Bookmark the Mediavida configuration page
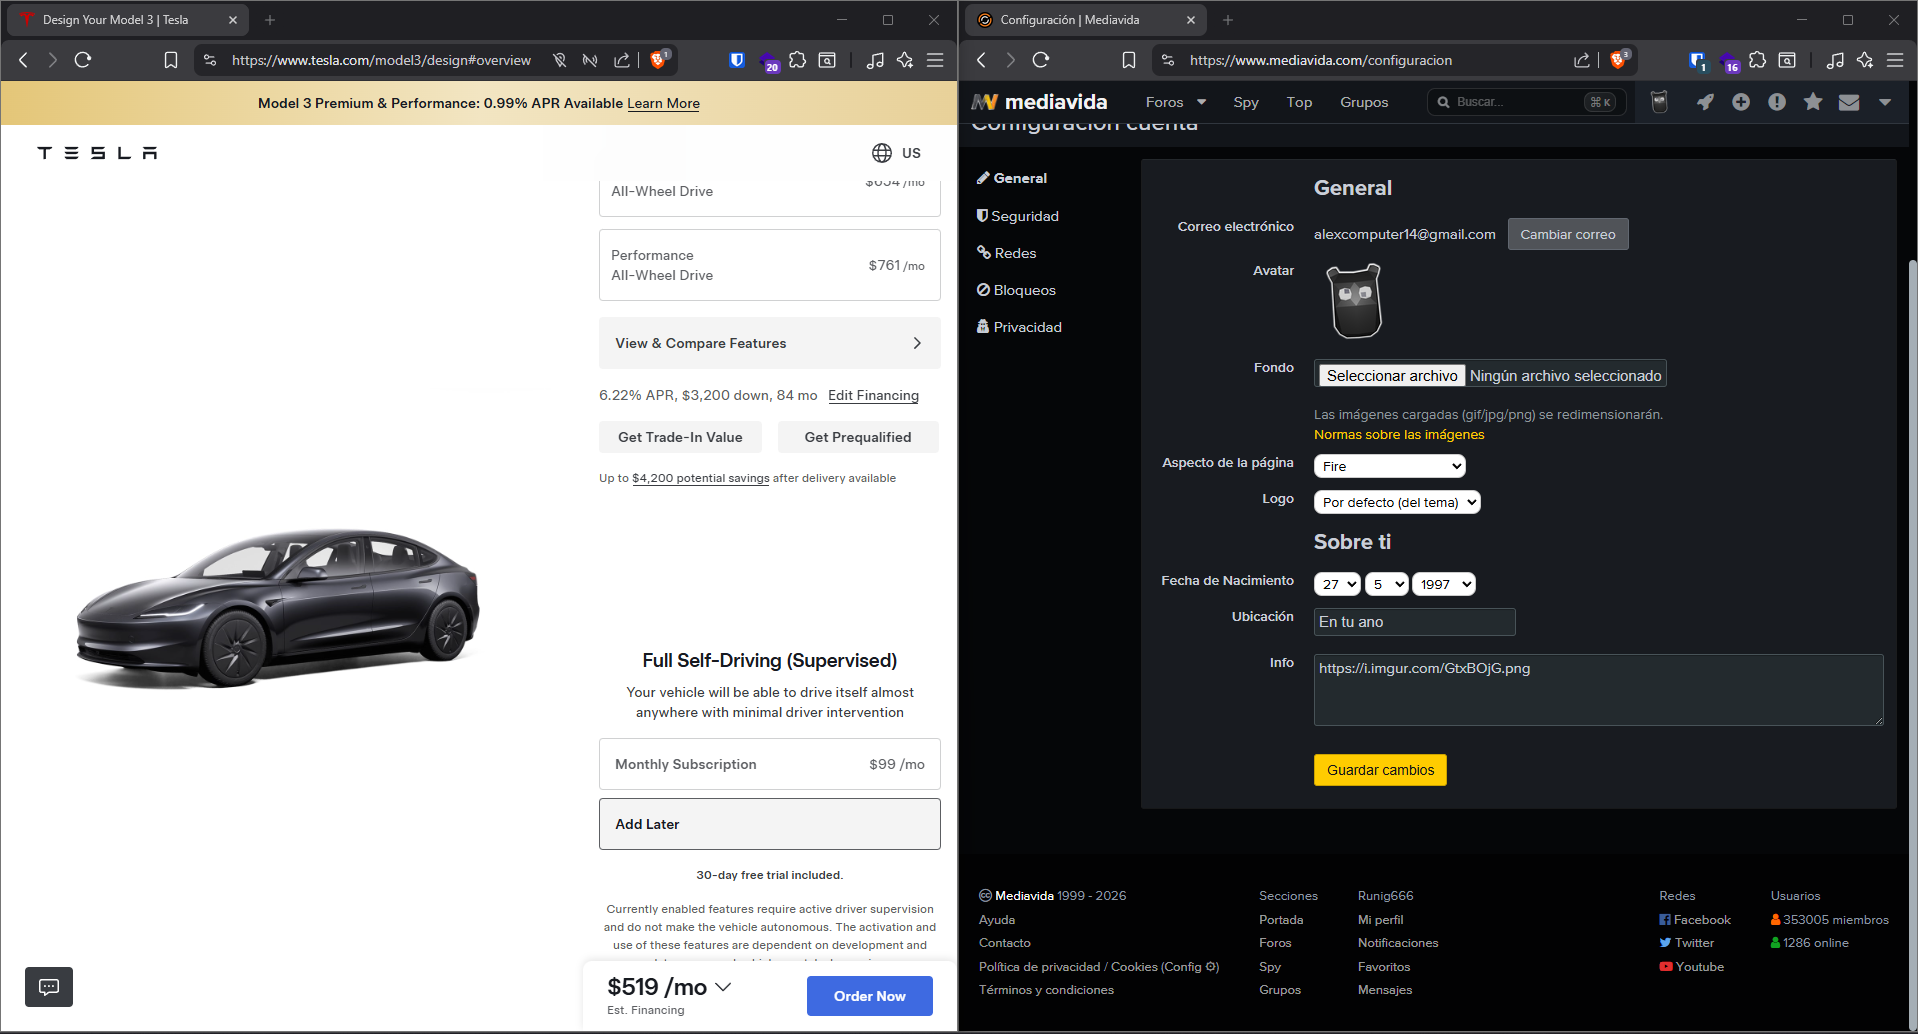Image resolution: width=1918 pixels, height=1034 pixels. [x=1129, y=60]
